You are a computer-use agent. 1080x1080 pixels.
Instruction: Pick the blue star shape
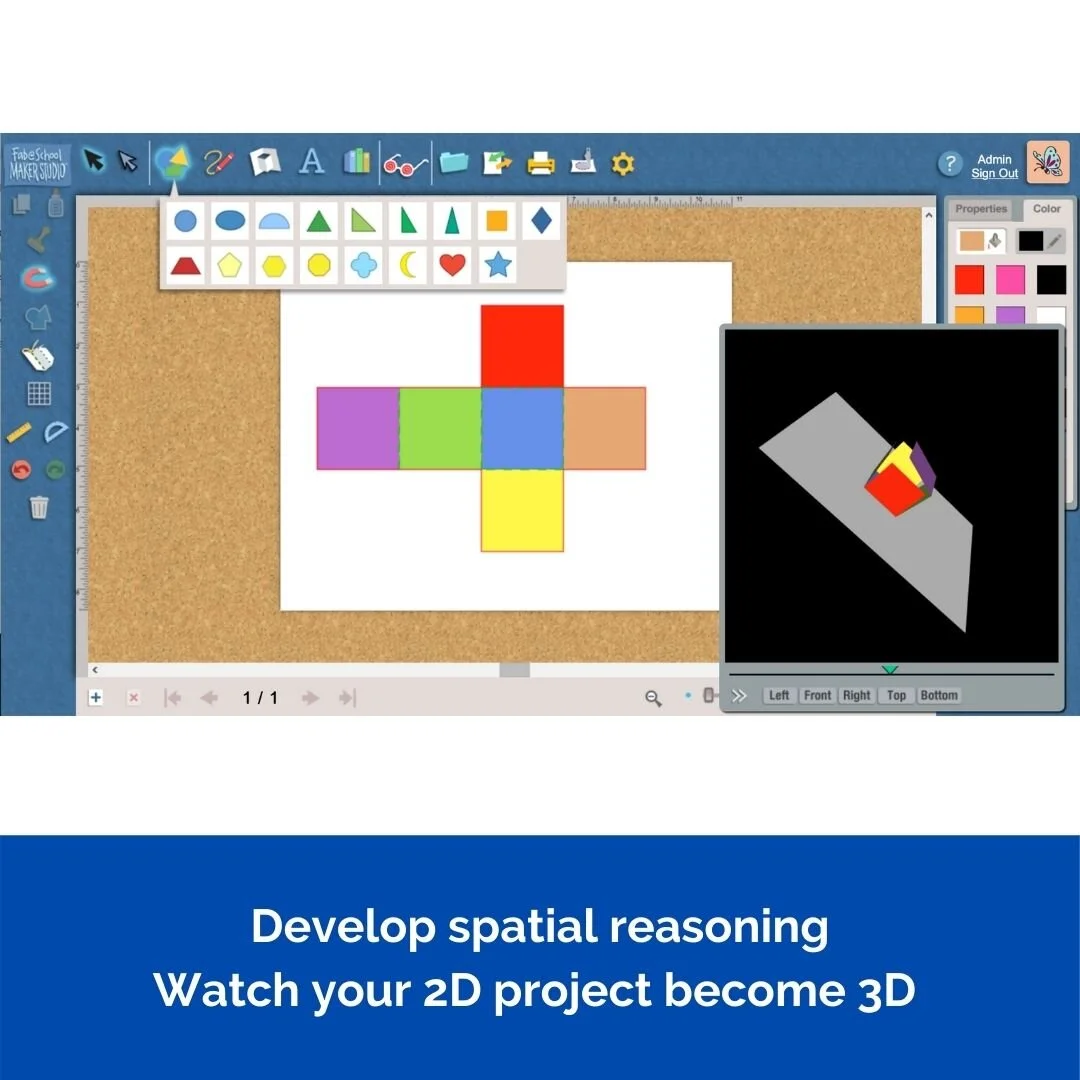click(x=497, y=265)
